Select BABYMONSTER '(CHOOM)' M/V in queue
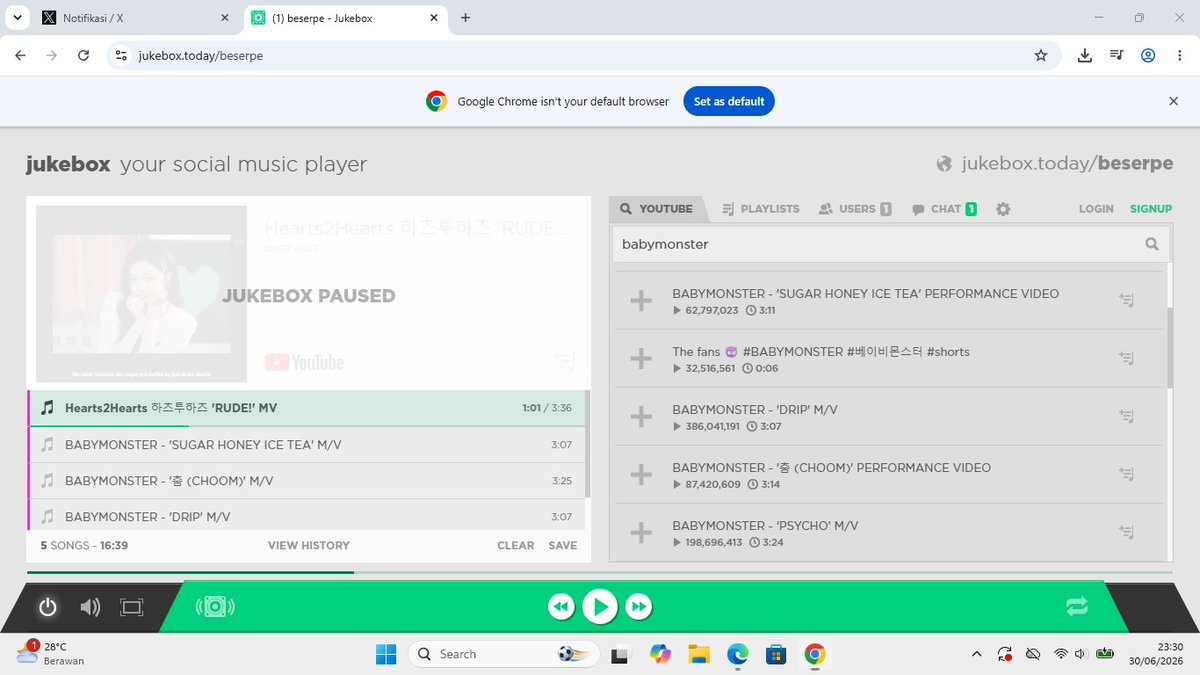The width and height of the screenshot is (1200, 675). (x=307, y=481)
